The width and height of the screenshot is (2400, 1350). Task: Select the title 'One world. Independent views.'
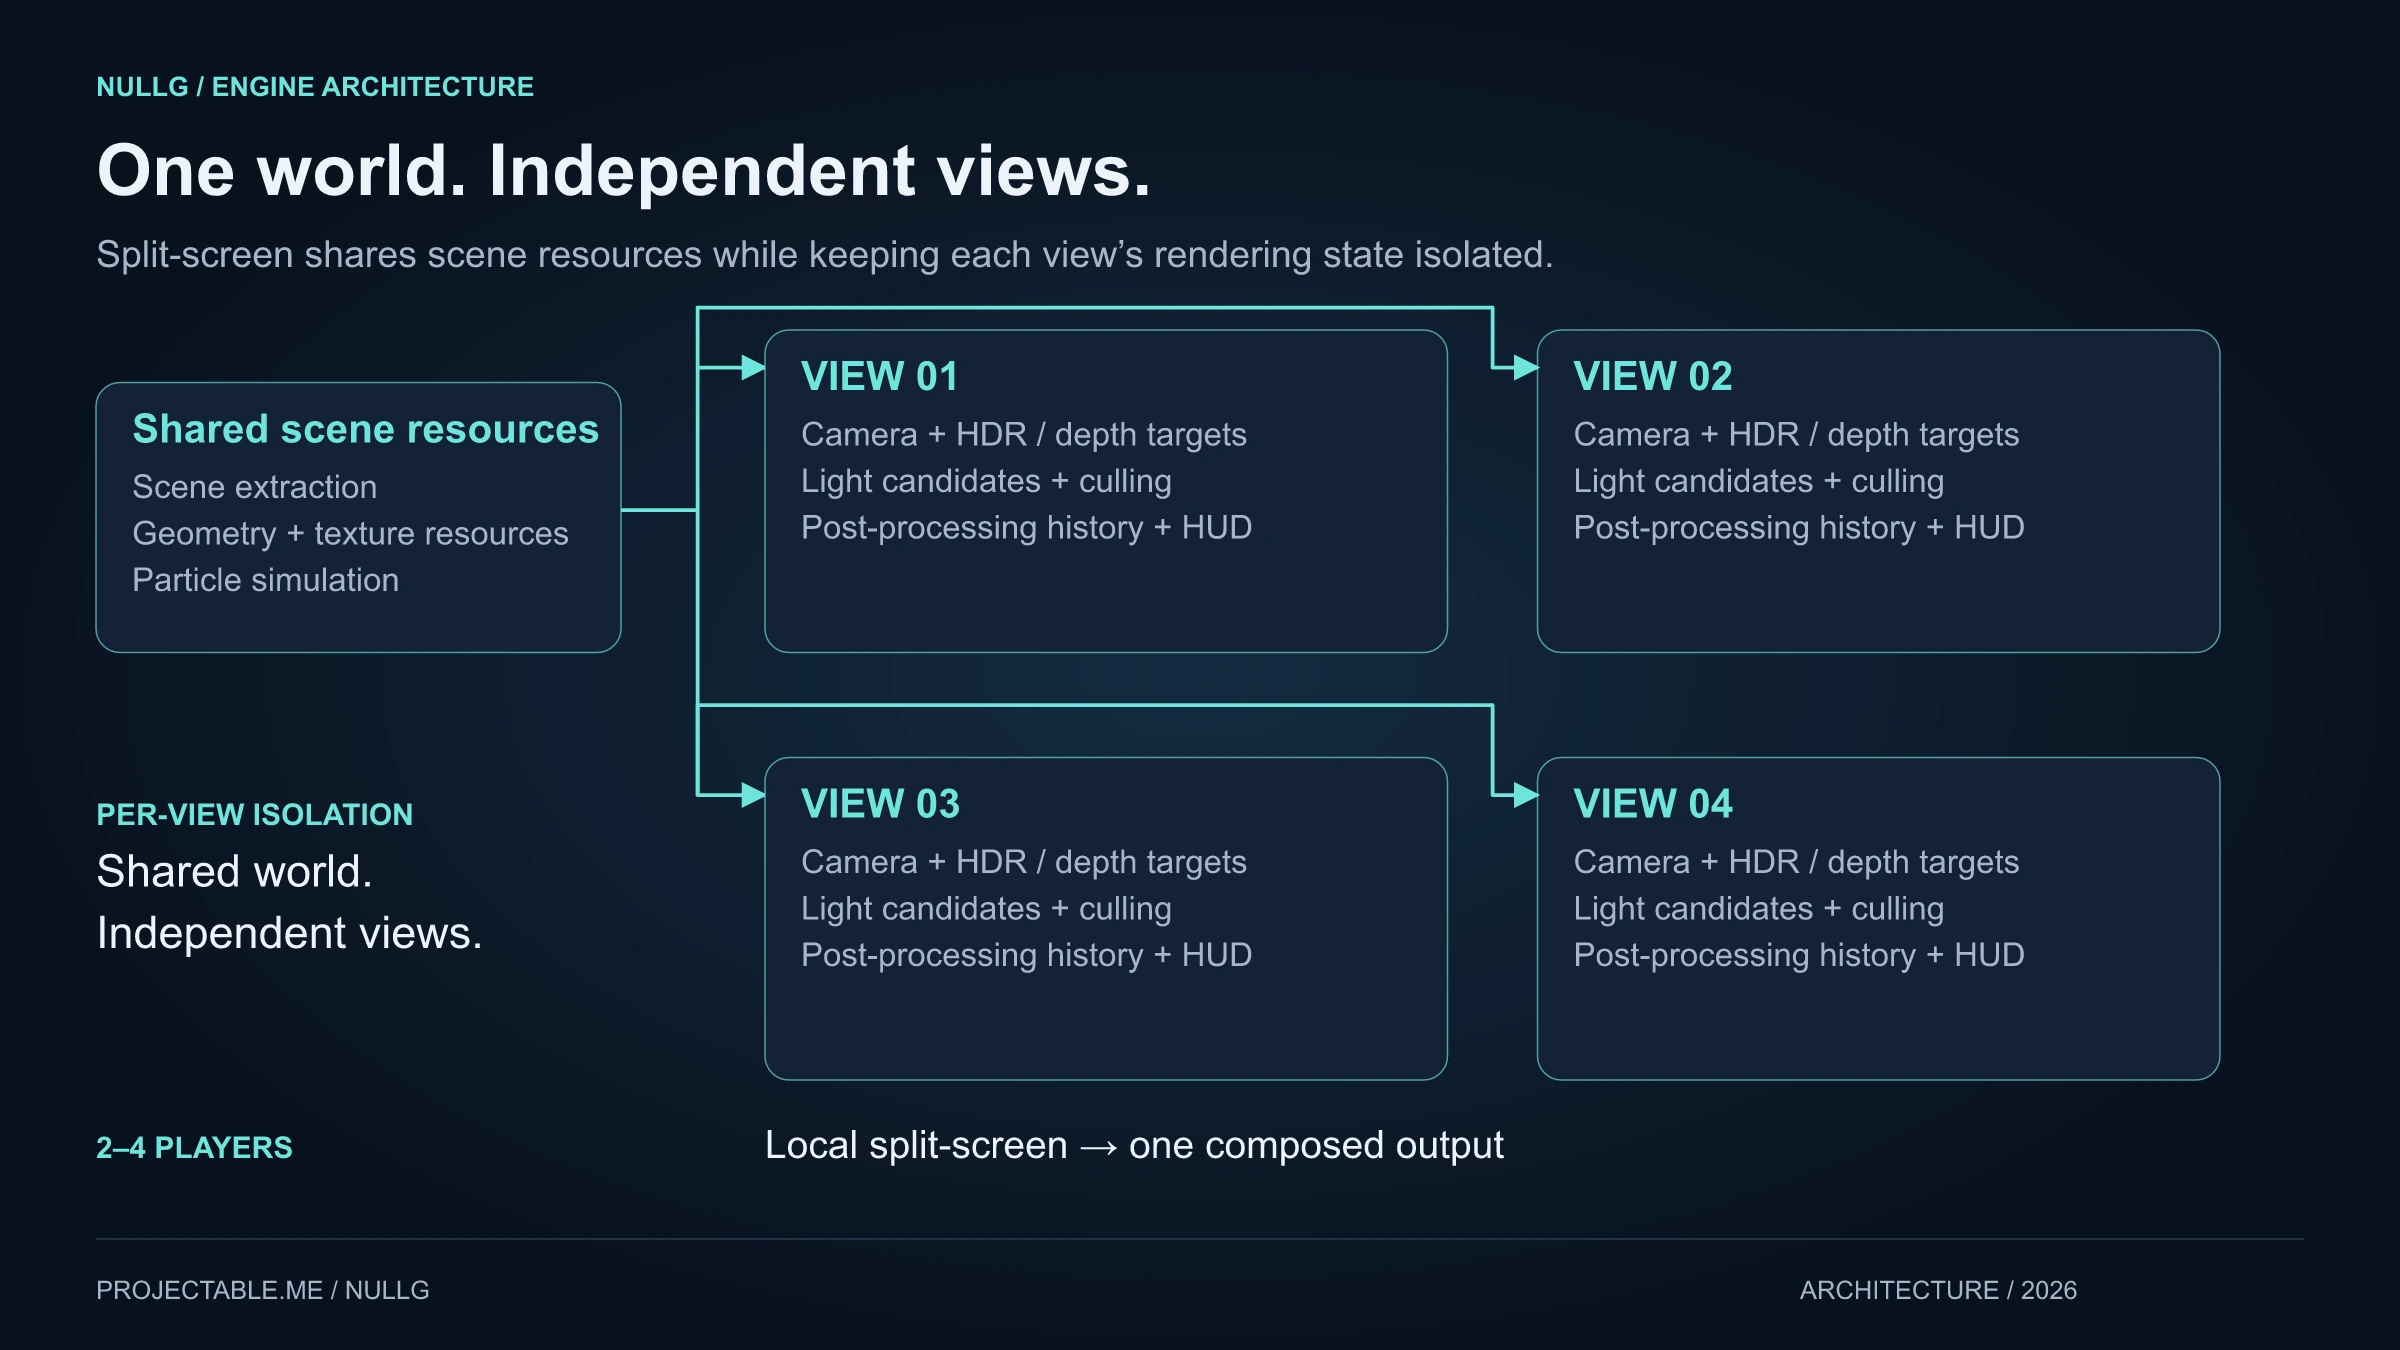pos(624,170)
